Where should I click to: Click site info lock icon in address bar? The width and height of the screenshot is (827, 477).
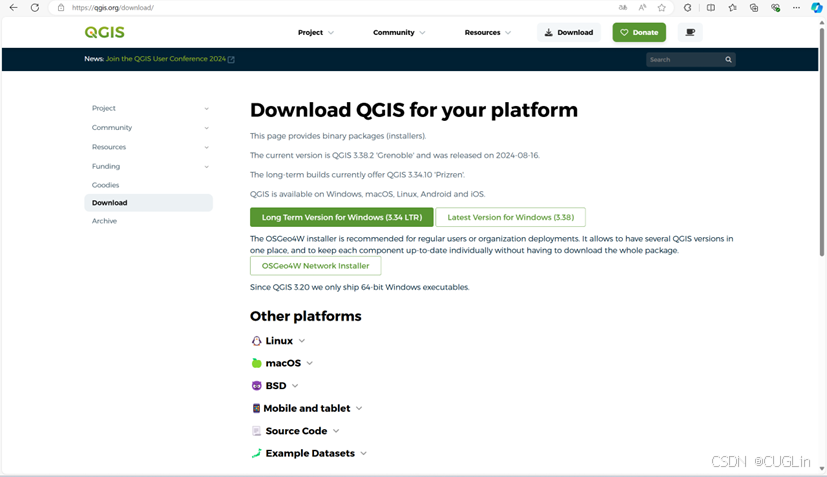click(61, 7)
